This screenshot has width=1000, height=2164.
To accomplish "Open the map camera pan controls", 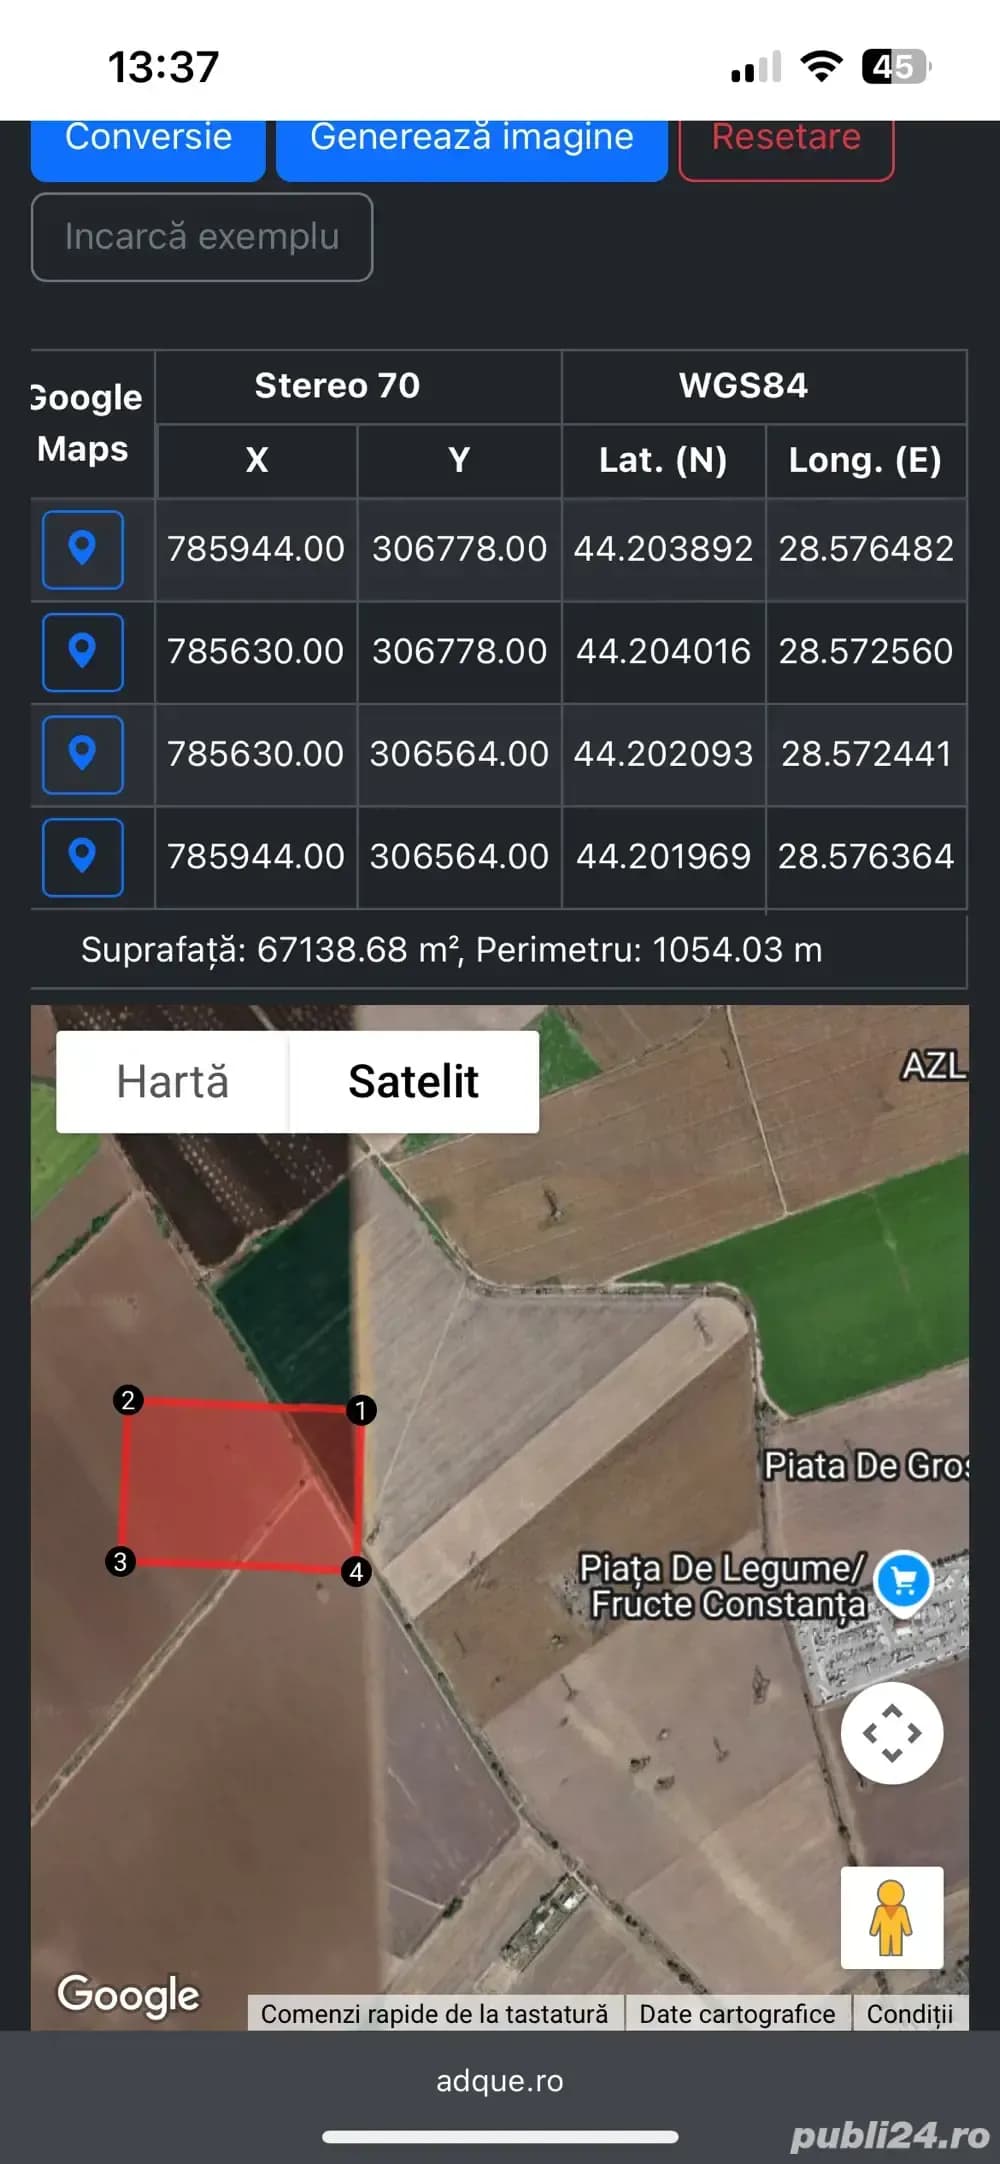I will click(891, 1733).
